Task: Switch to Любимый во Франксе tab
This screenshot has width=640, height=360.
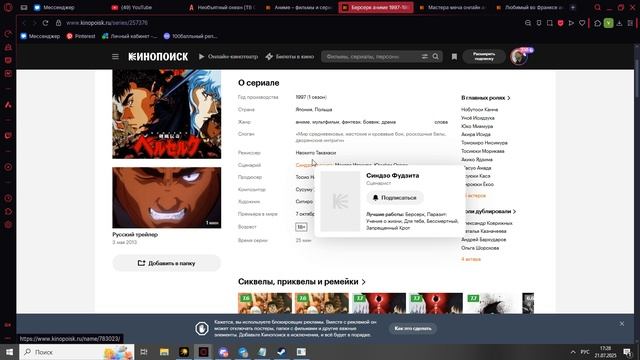Action: click(529, 7)
